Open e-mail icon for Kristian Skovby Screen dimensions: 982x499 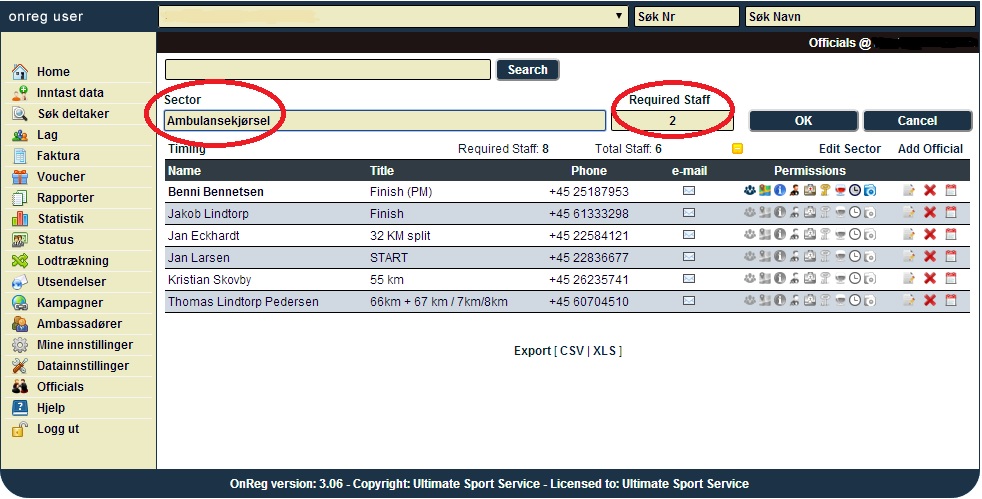tap(689, 278)
